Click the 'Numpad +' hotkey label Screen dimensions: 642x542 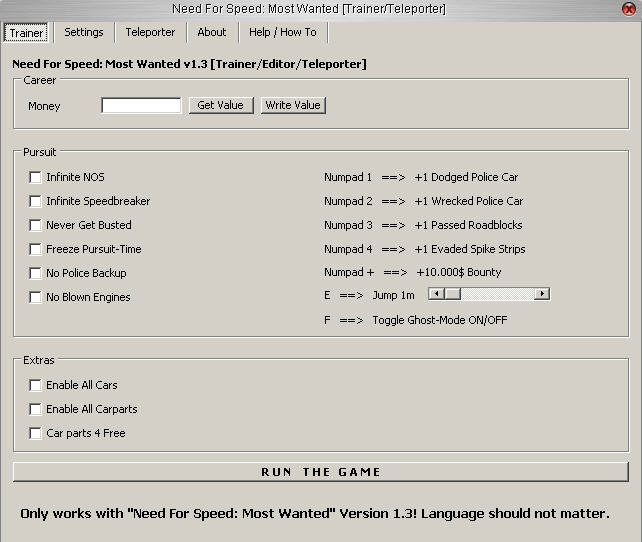(x=349, y=272)
